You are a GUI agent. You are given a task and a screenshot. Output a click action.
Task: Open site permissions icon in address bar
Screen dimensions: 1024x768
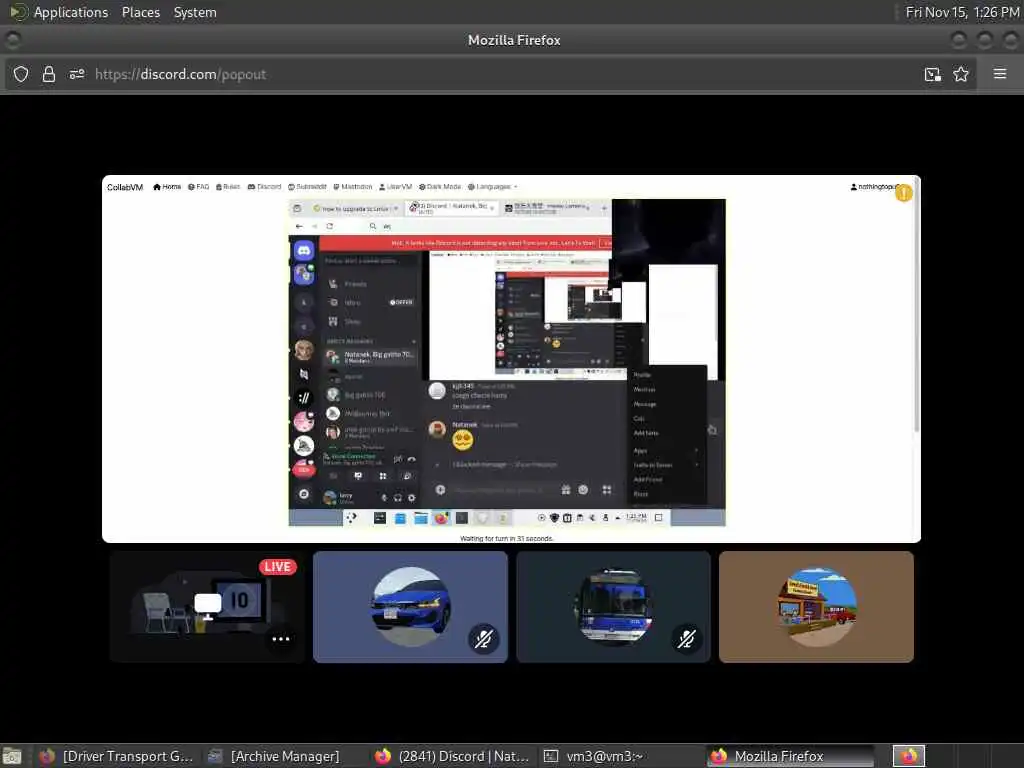77,74
